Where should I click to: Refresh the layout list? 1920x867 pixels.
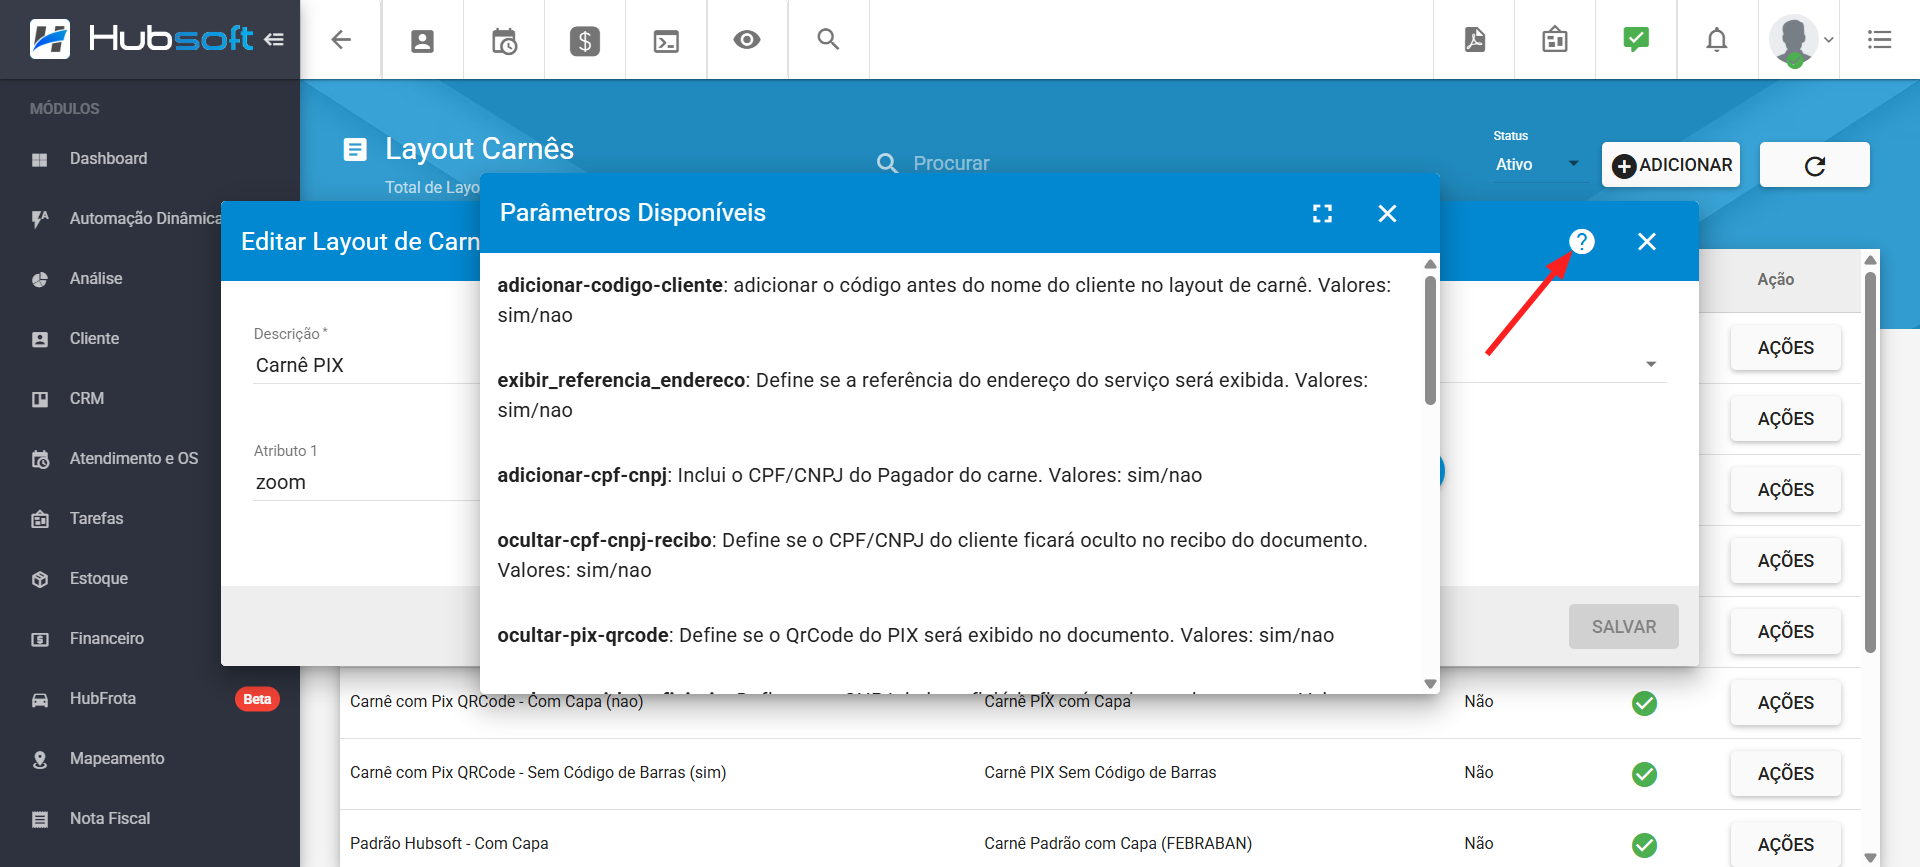[x=1815, y=165]
